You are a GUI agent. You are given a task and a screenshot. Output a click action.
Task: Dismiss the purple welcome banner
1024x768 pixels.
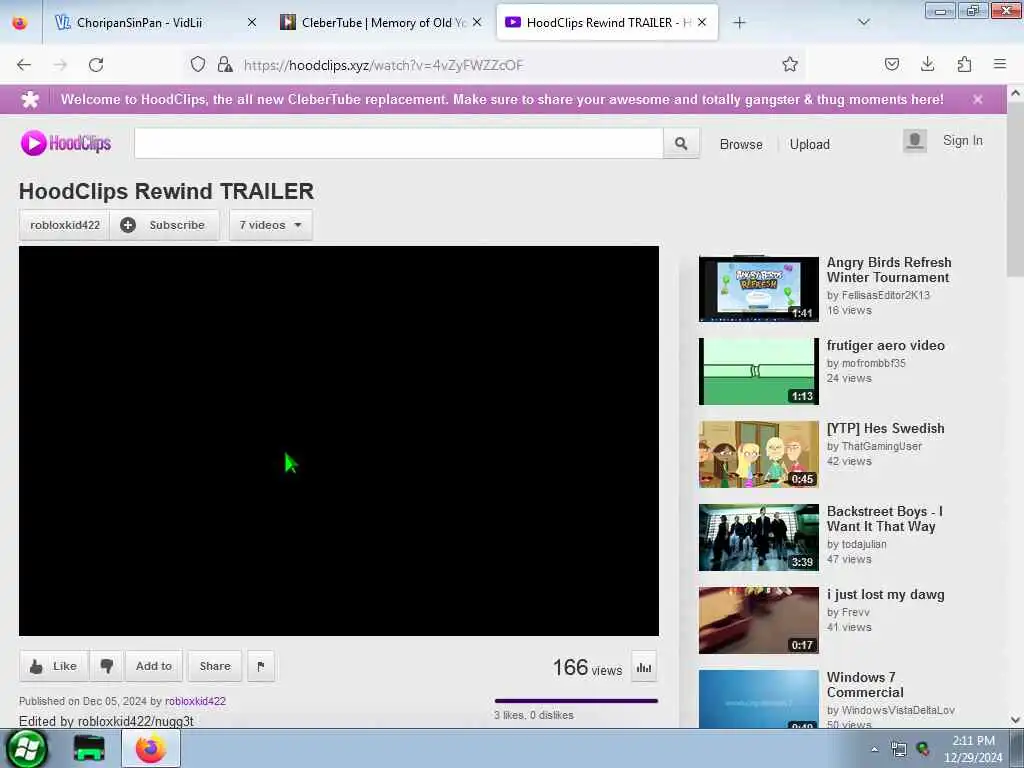[978, 99]
